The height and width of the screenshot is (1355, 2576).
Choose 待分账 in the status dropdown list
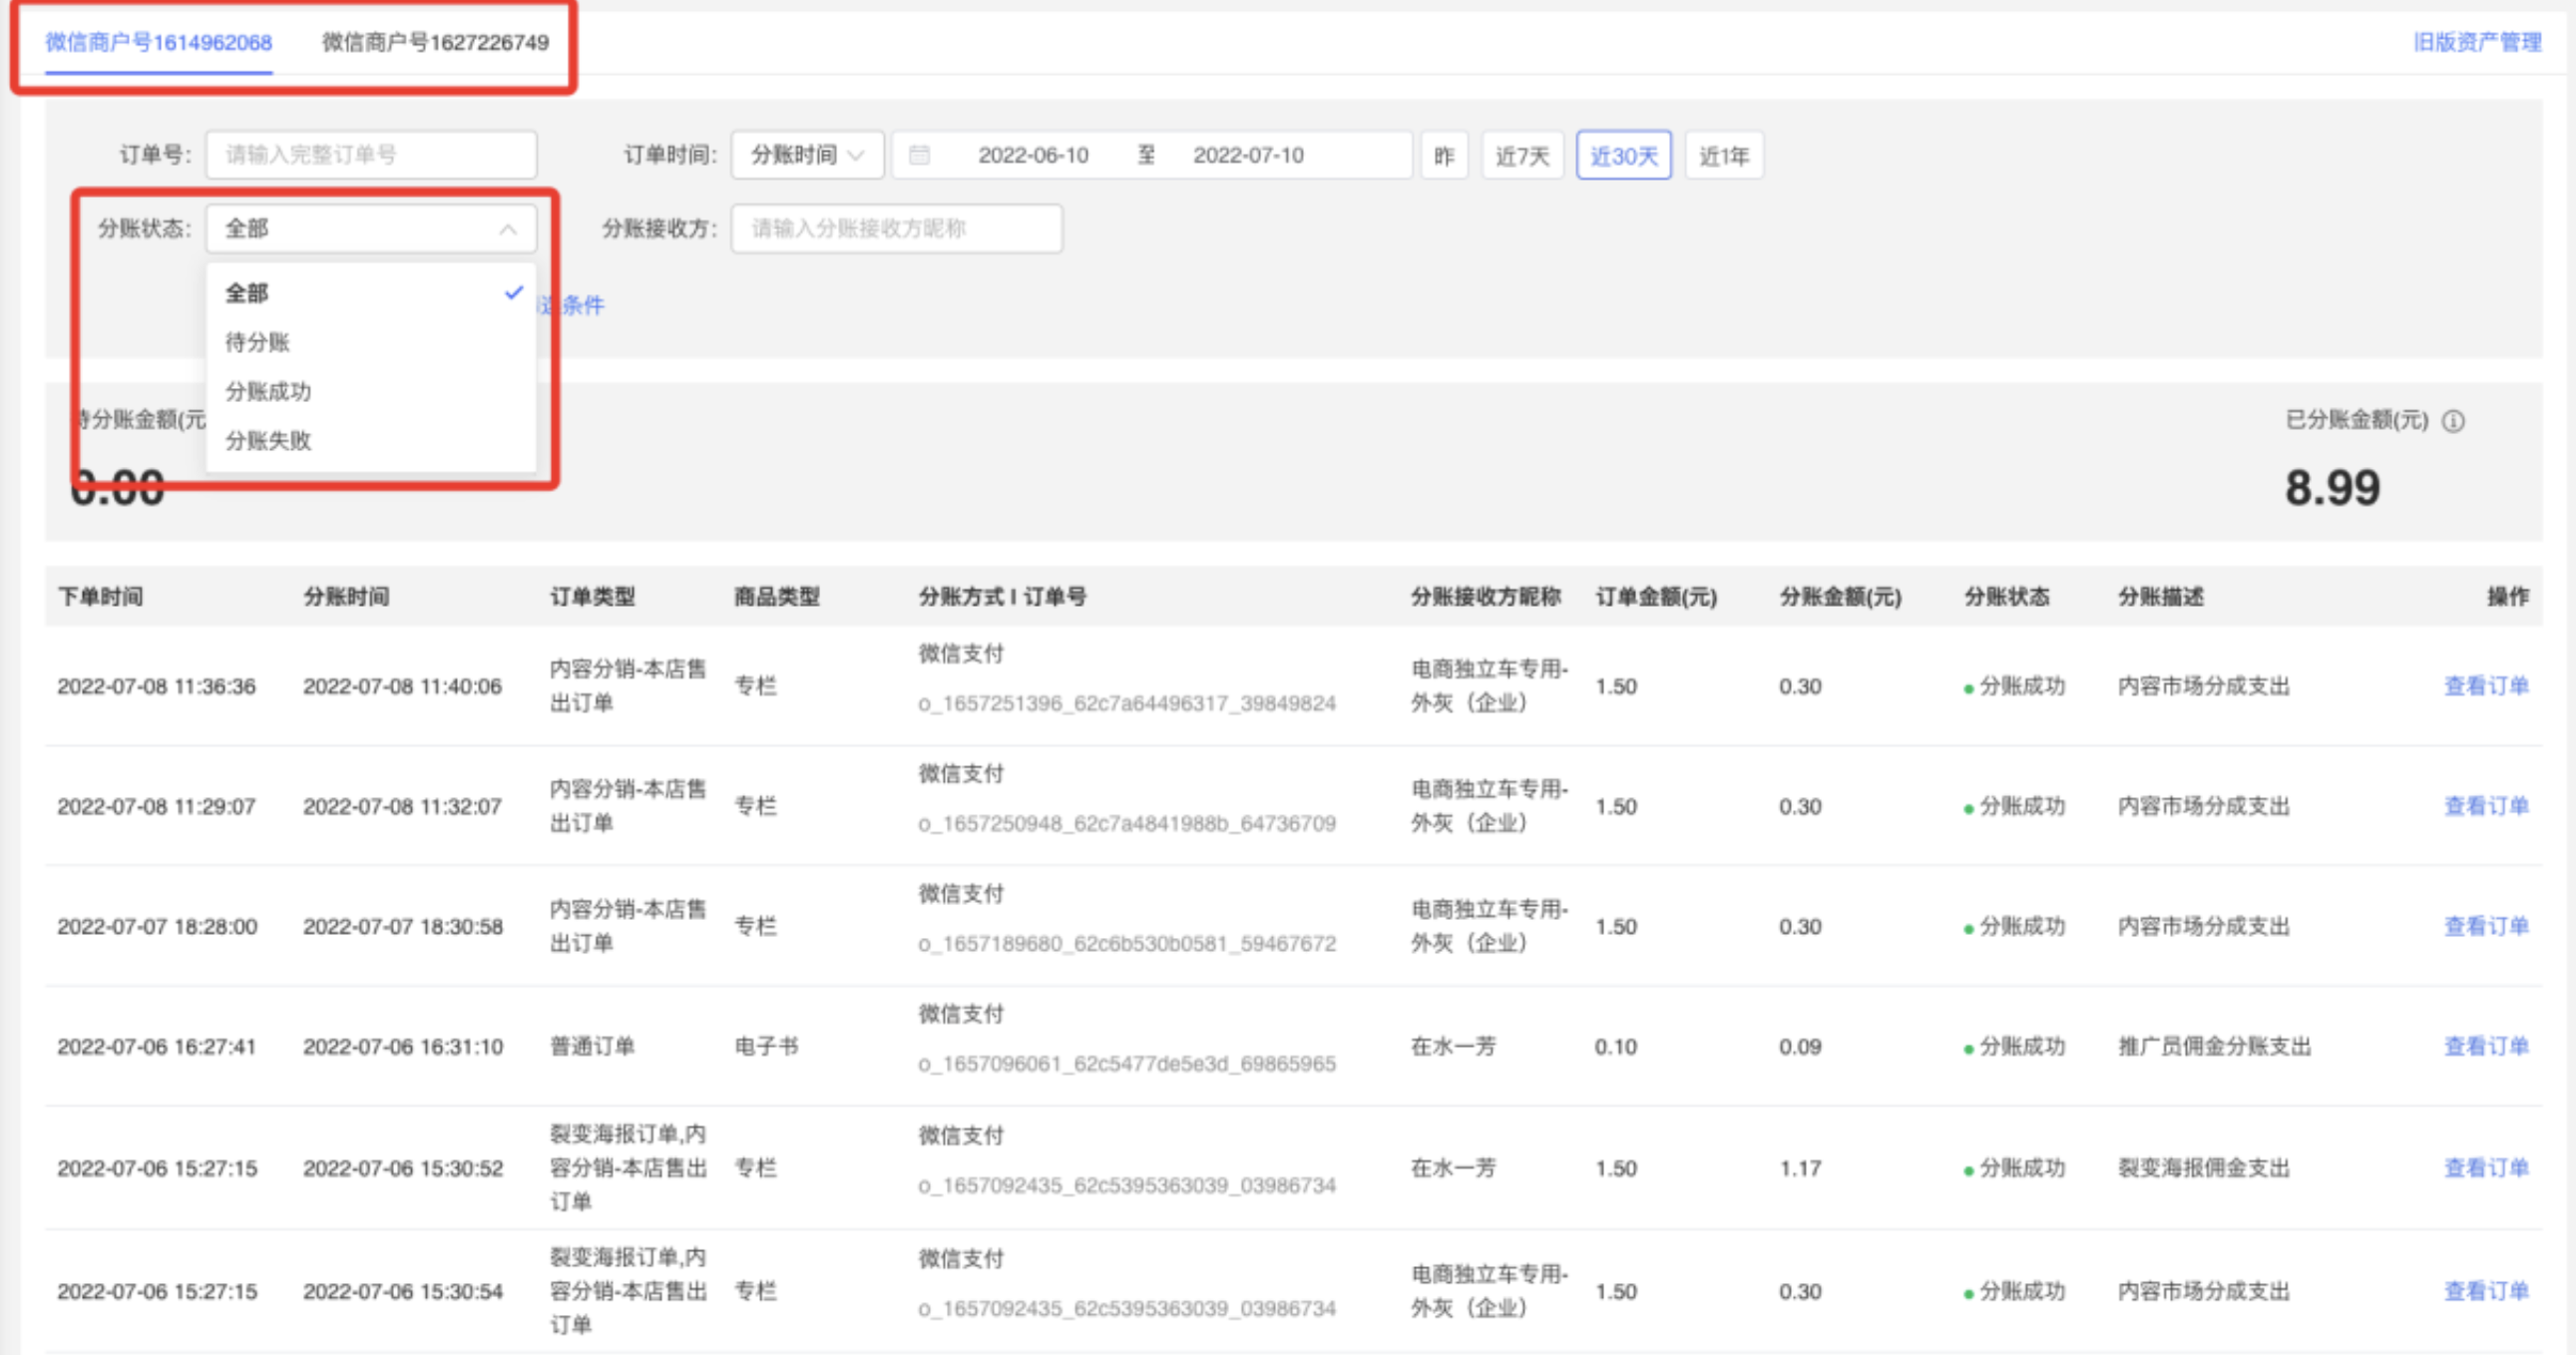(x=371, y=342)
